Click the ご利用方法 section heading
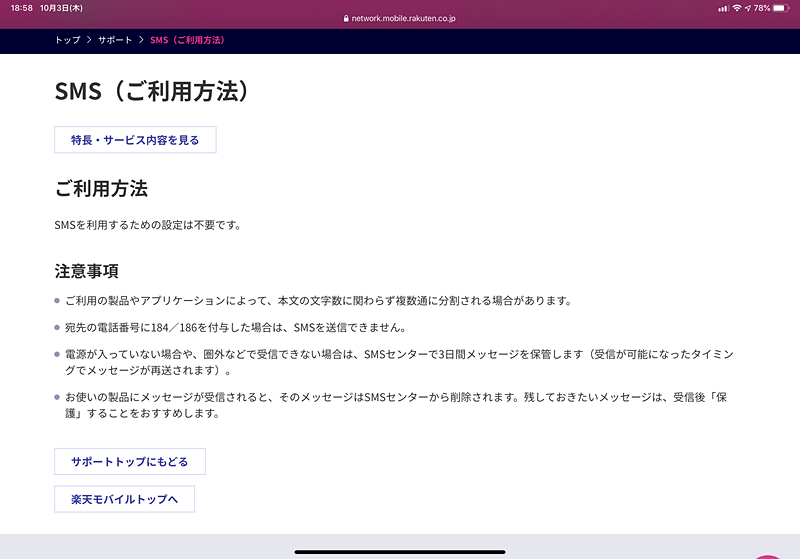This screenshot has height=559, width=800. click(101, 189)
